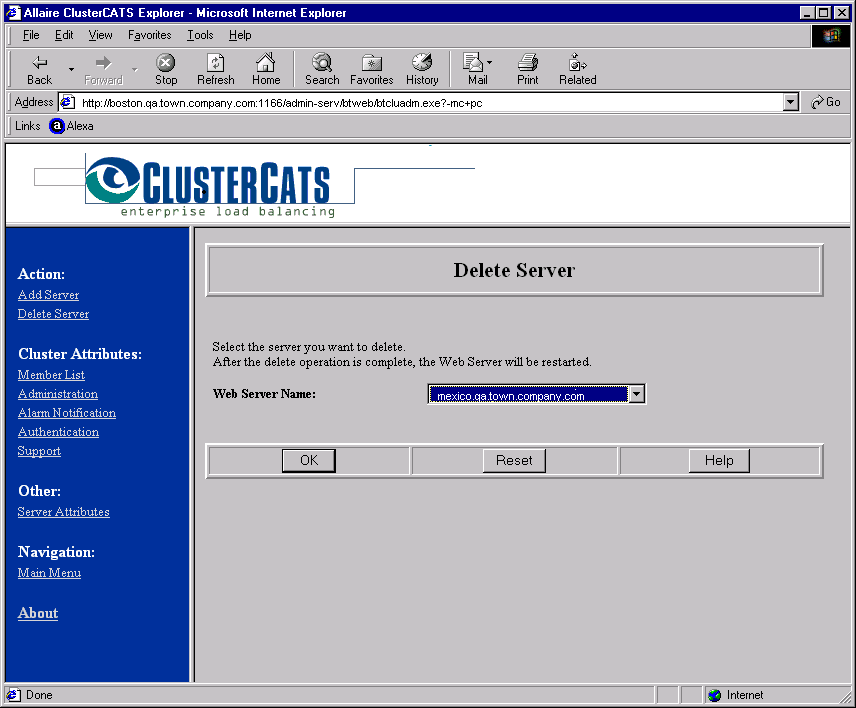This screenshot has height=708, width=856.
Task: Open the Back history dropdown arrow
Action: tap(71, 69)
